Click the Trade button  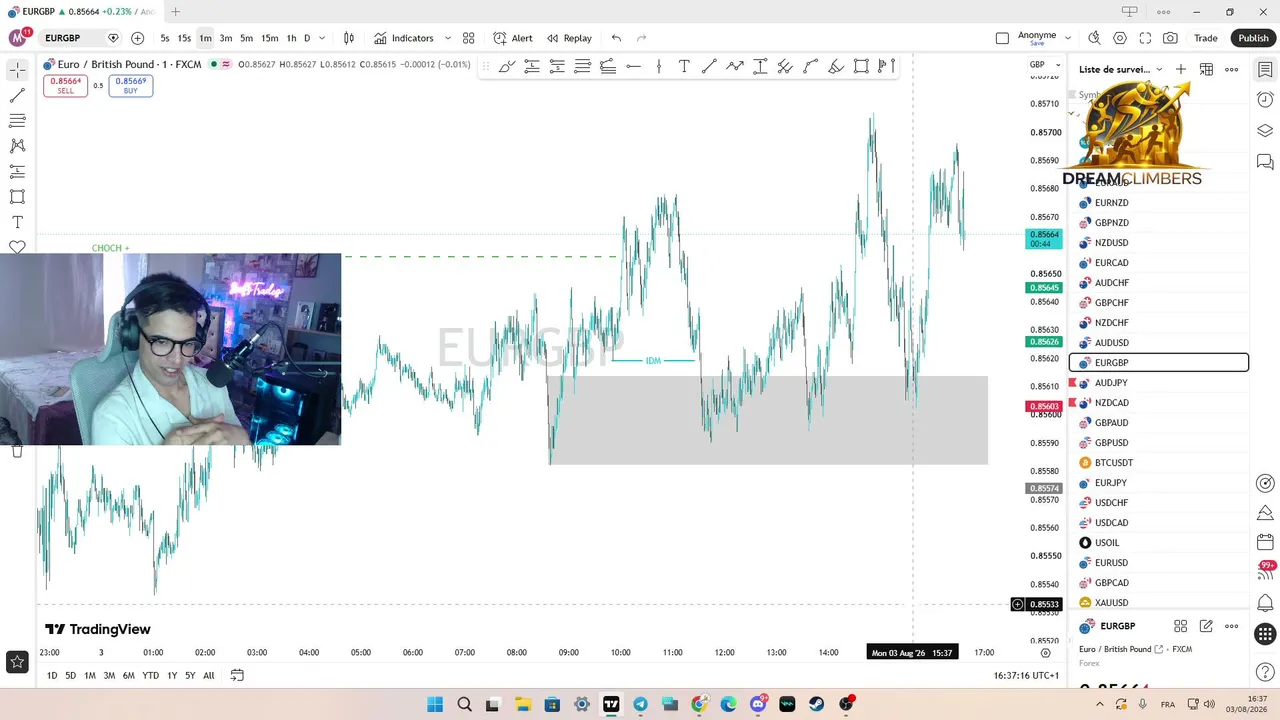click(x=1206, y=38)
